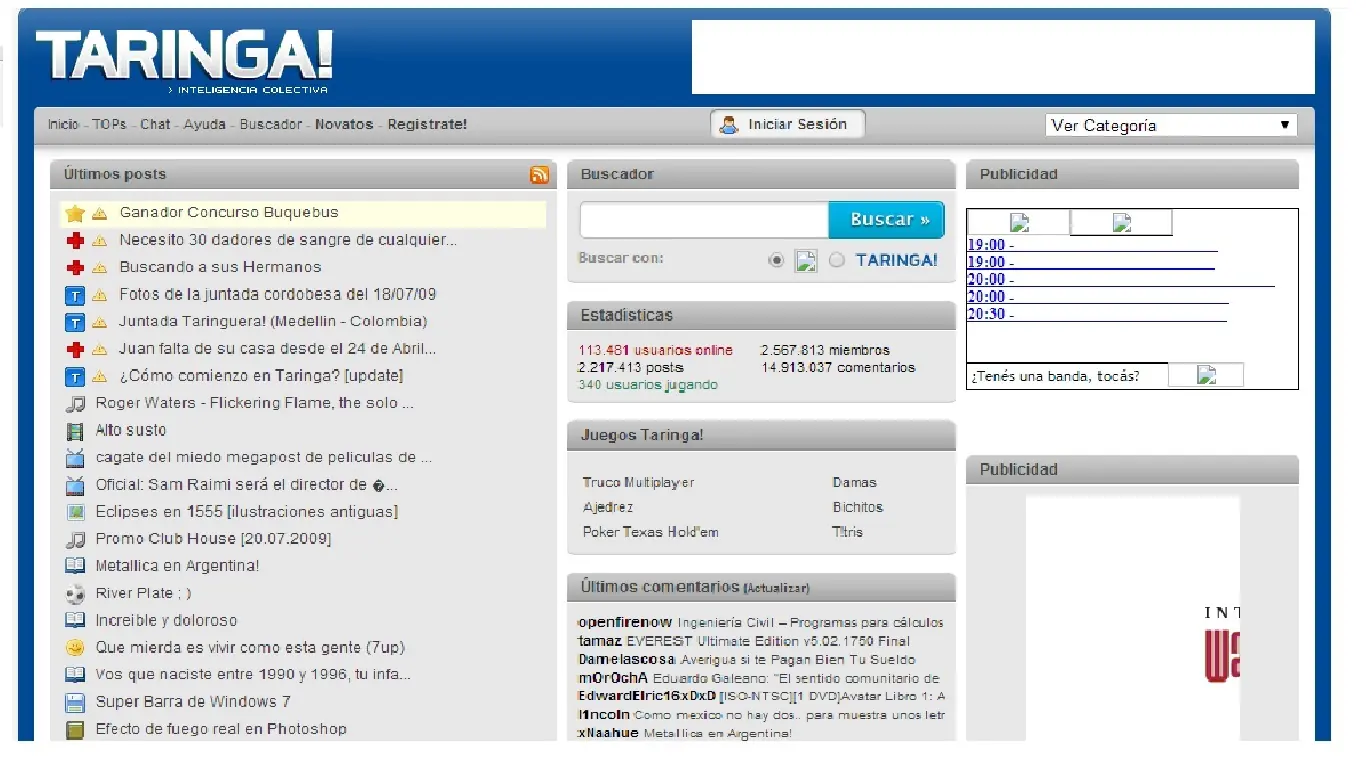Open the Alto susto post
The width and height of the screenshot is (1366, 768).
click(x=131, y=431)
